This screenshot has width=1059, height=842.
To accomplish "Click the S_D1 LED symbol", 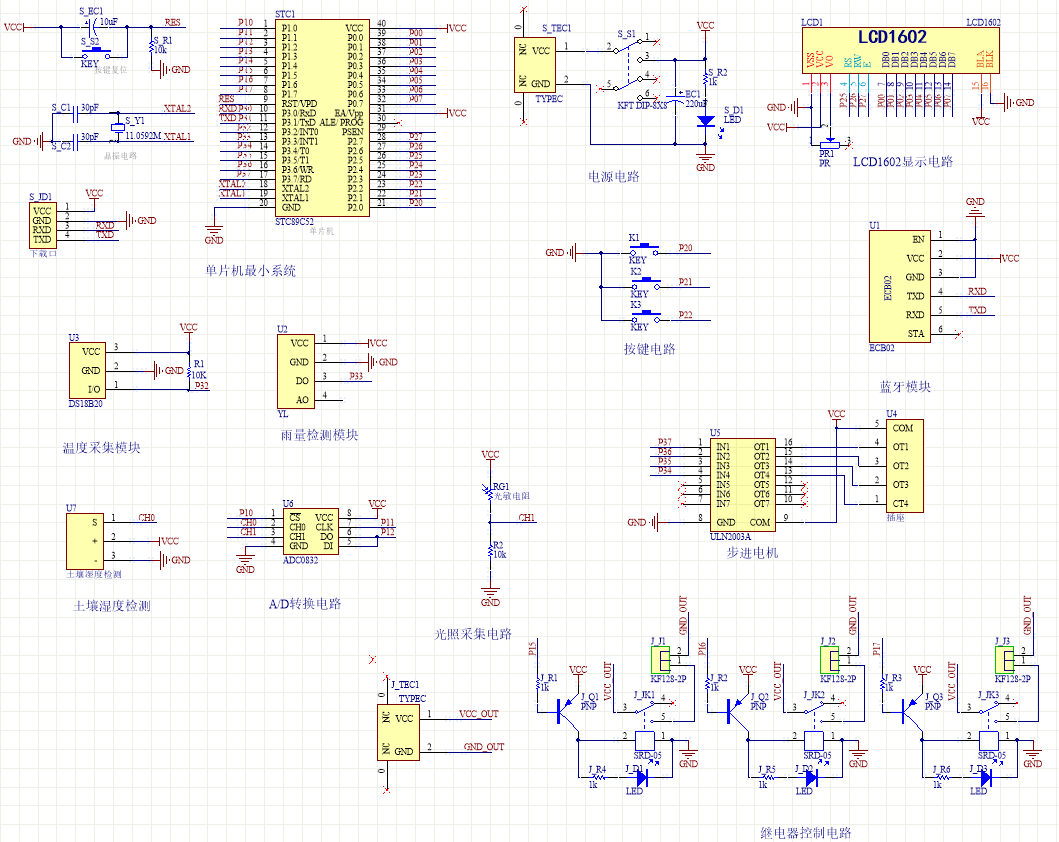I will (x=706, y=122).
